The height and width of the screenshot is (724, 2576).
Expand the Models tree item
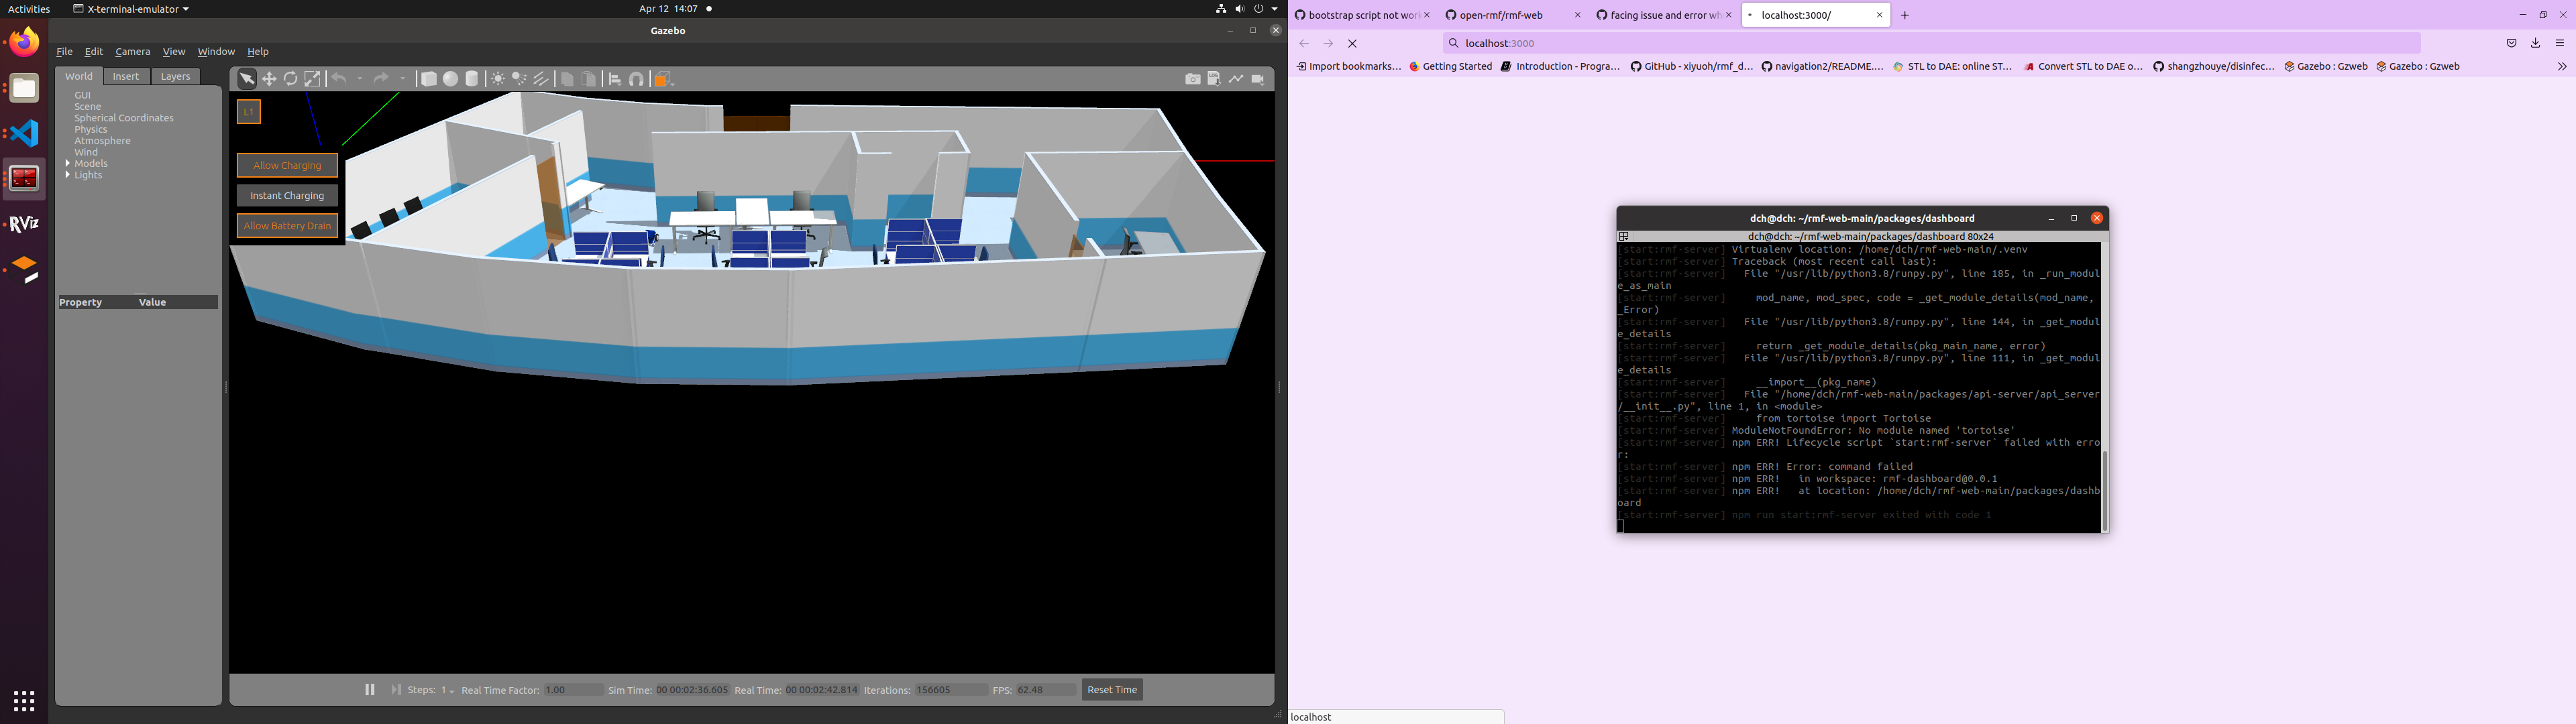[68, 163]
